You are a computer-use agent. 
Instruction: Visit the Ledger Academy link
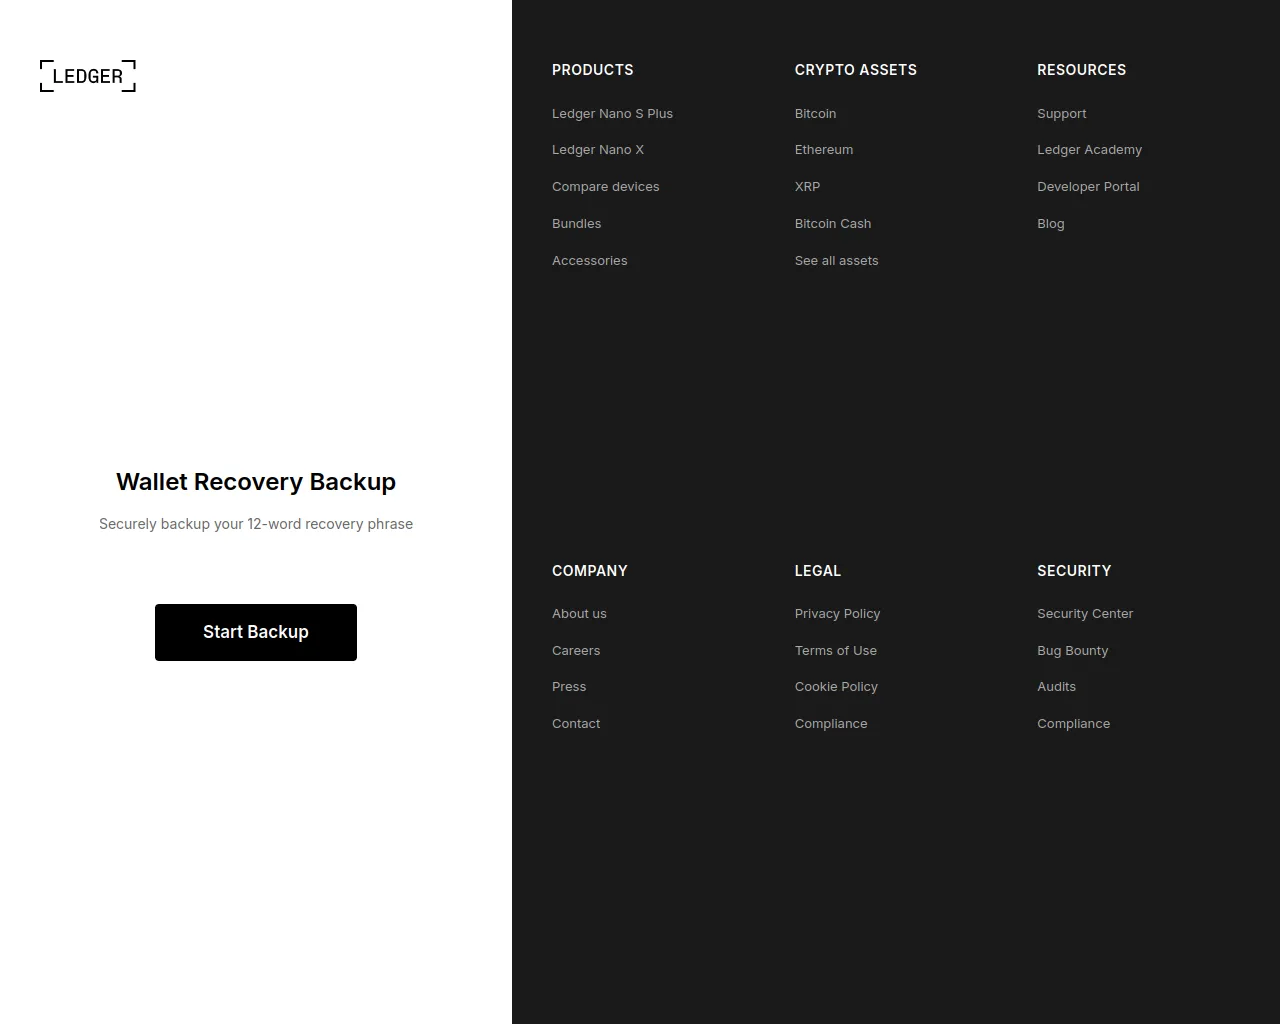tap(1089, 150)
